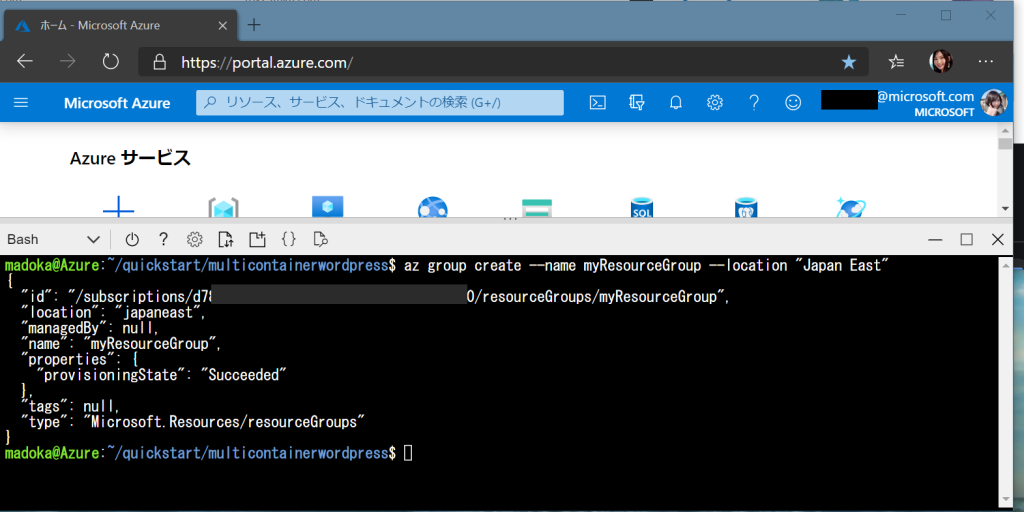
Task: Focus the Azure resource search box
Action: (x=379, y=103)
